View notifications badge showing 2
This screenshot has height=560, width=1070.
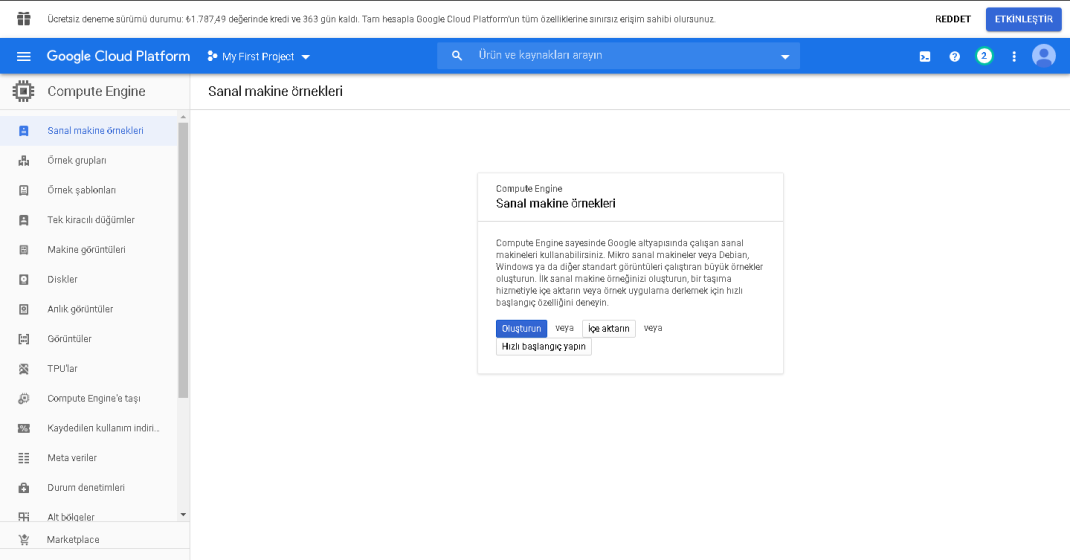[x=984, y=56]
